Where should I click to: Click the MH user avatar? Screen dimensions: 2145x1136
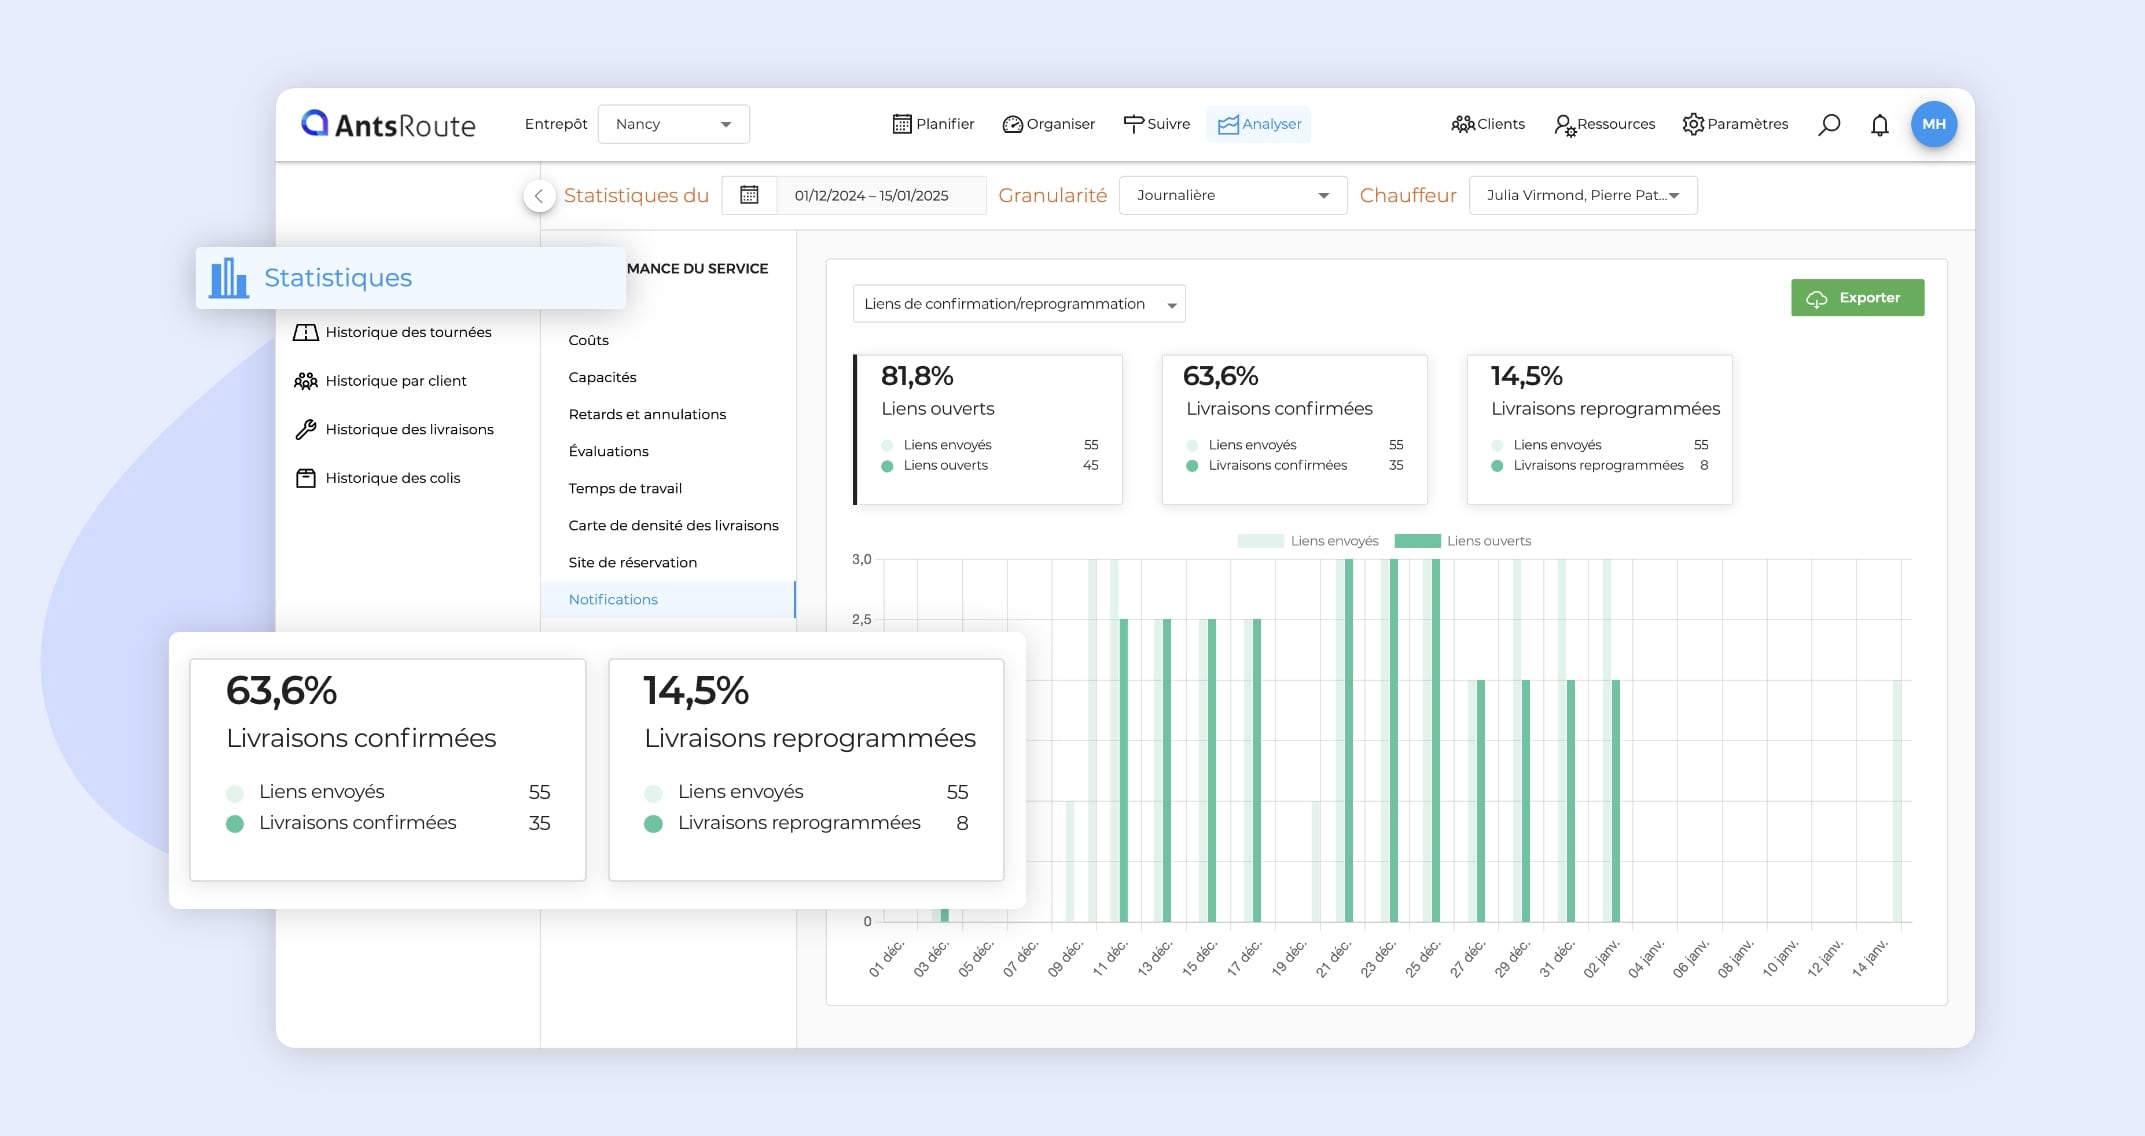click(1933, 124)
